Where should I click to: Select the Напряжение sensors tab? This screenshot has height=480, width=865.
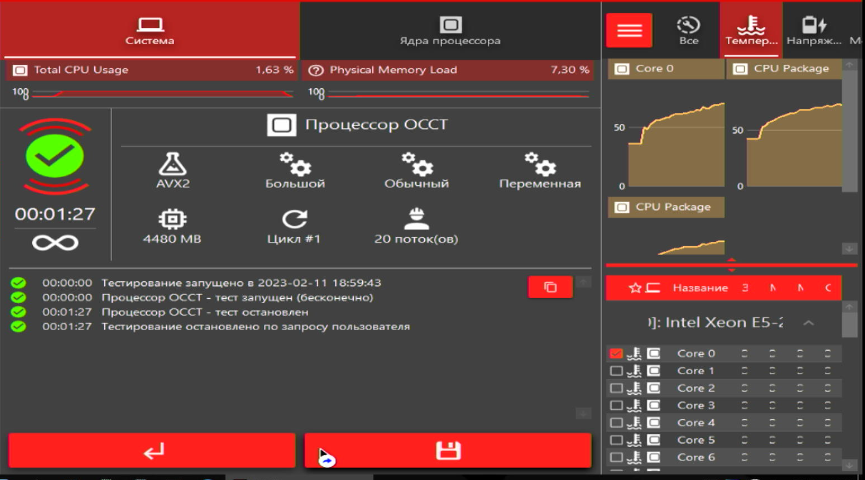814,30
